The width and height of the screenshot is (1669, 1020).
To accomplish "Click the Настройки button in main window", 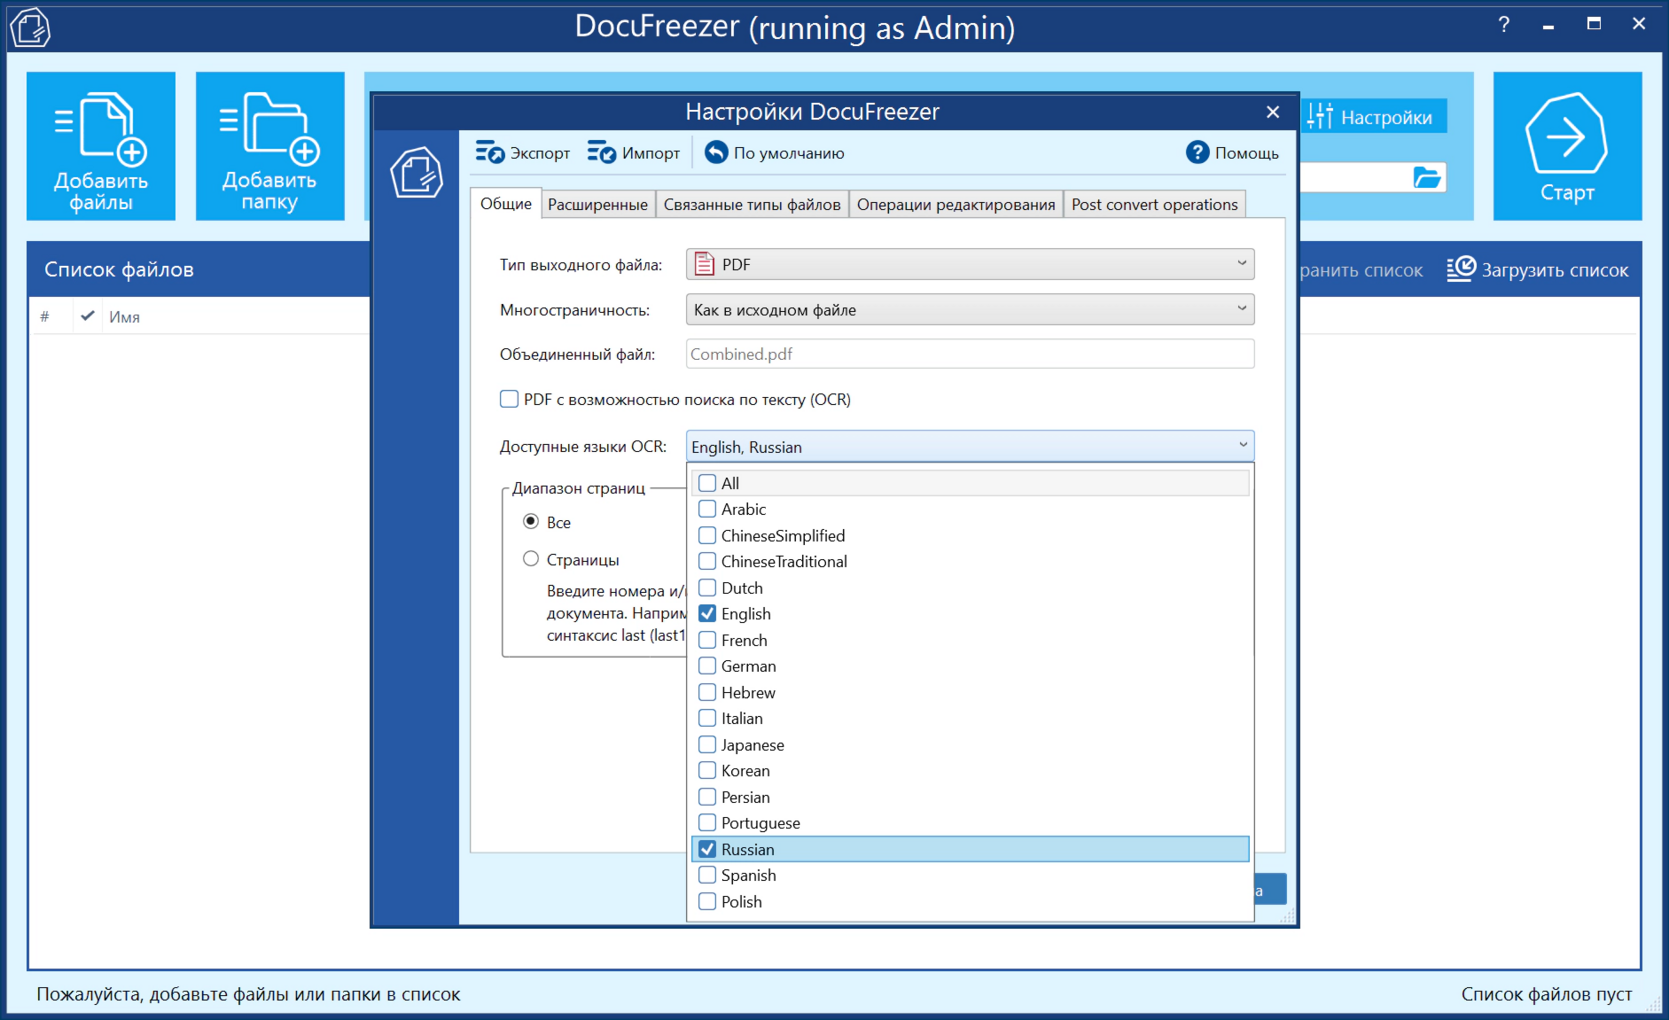I will [x=1373, y=117].
